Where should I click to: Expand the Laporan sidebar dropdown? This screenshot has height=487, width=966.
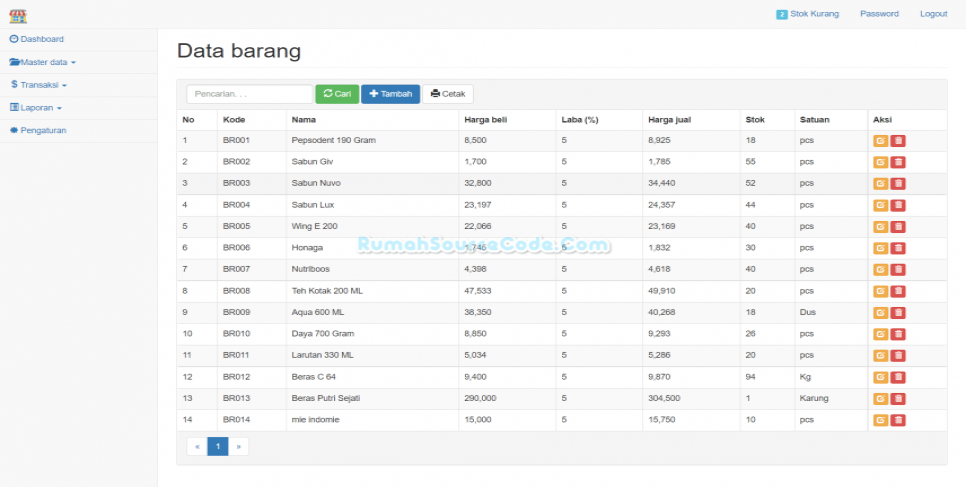(37, 108)
